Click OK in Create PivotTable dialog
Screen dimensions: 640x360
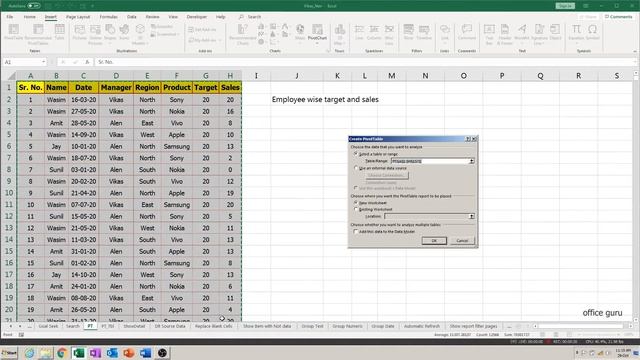[x=434, y=240]
